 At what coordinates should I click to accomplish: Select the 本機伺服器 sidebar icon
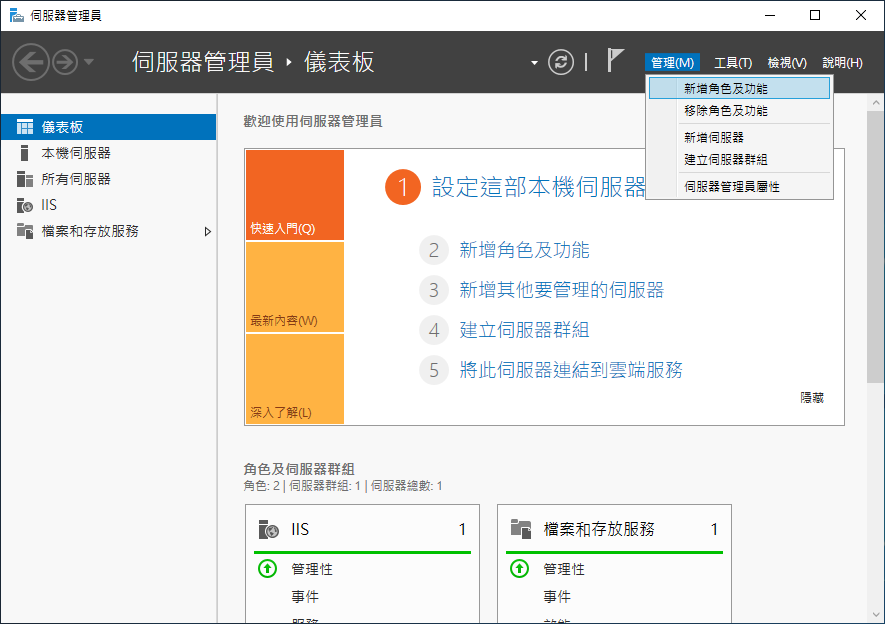pos(24,153)
